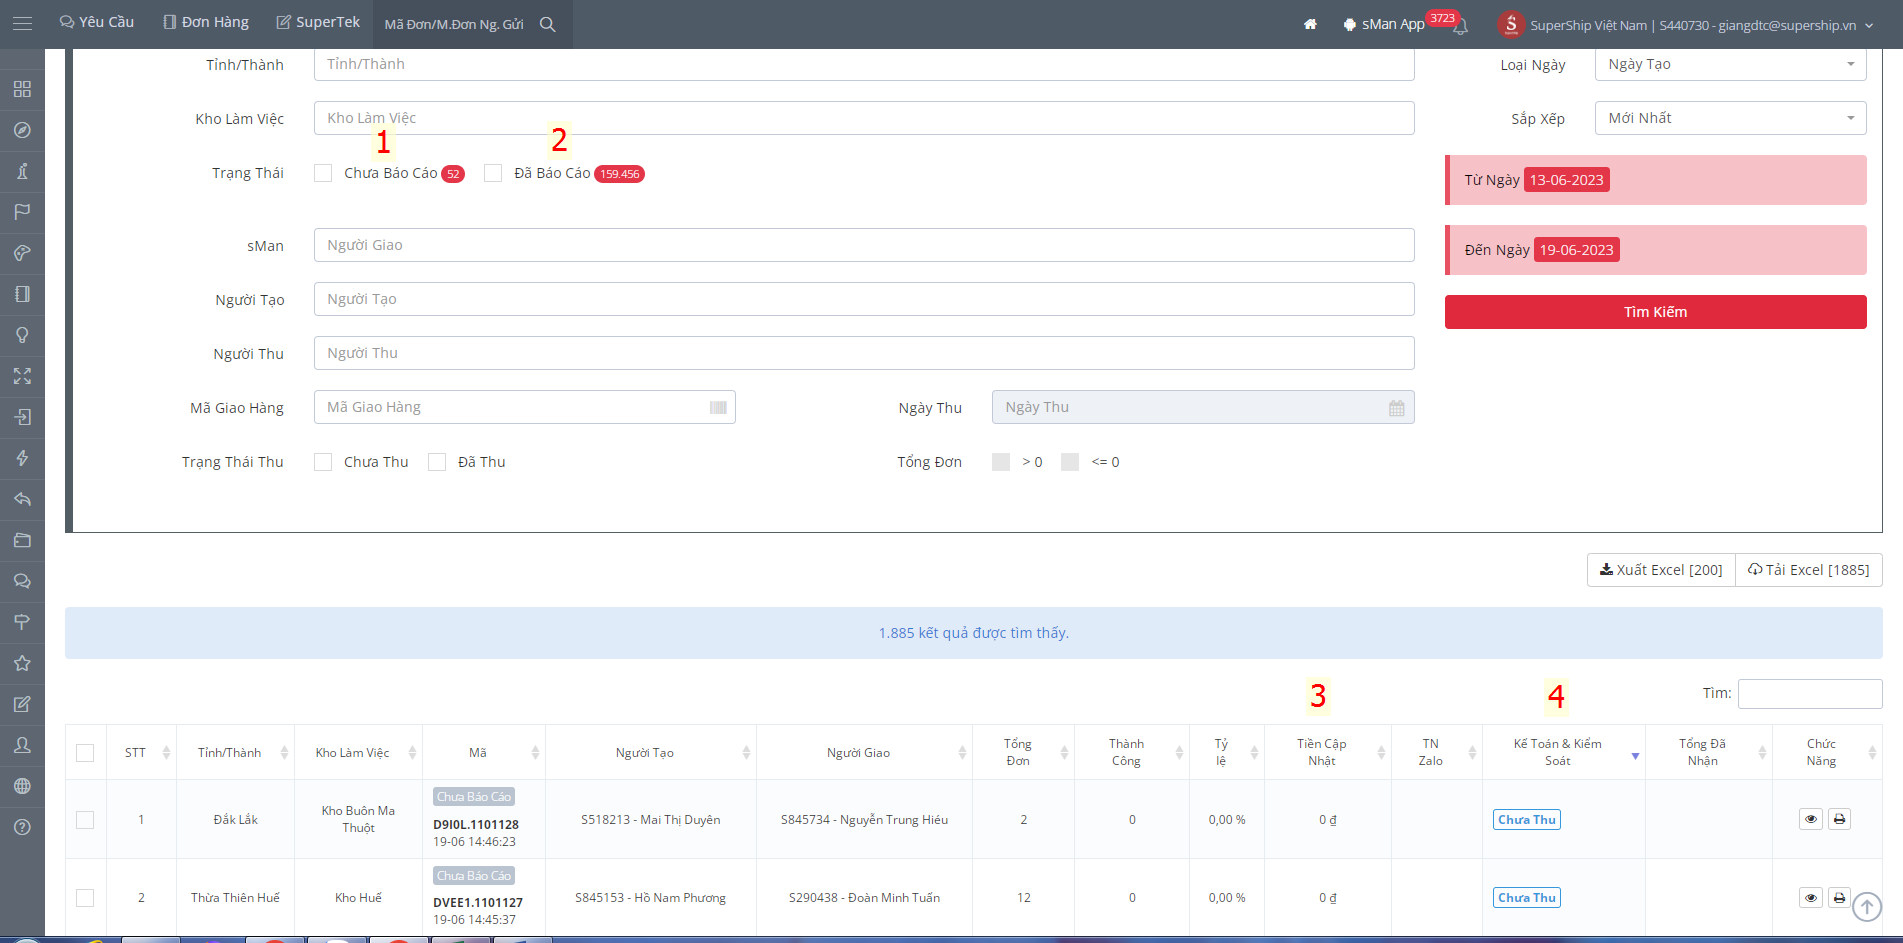Enable the Đã Thu checkbox

click(x=437, y=462)
